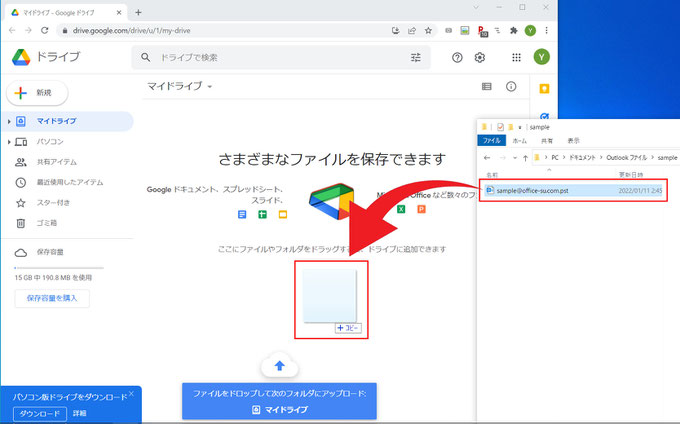Go back in the Explorer window
Image resolution: width=680 pixels, height=424 pixels.
click(x=487, y=158)
